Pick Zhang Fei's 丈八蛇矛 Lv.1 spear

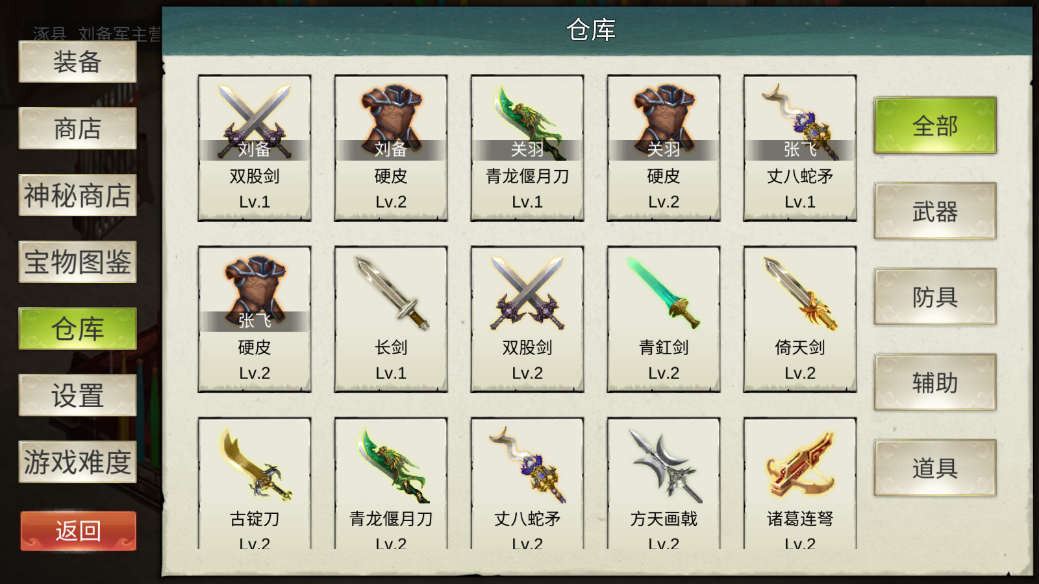coord(800,148)
